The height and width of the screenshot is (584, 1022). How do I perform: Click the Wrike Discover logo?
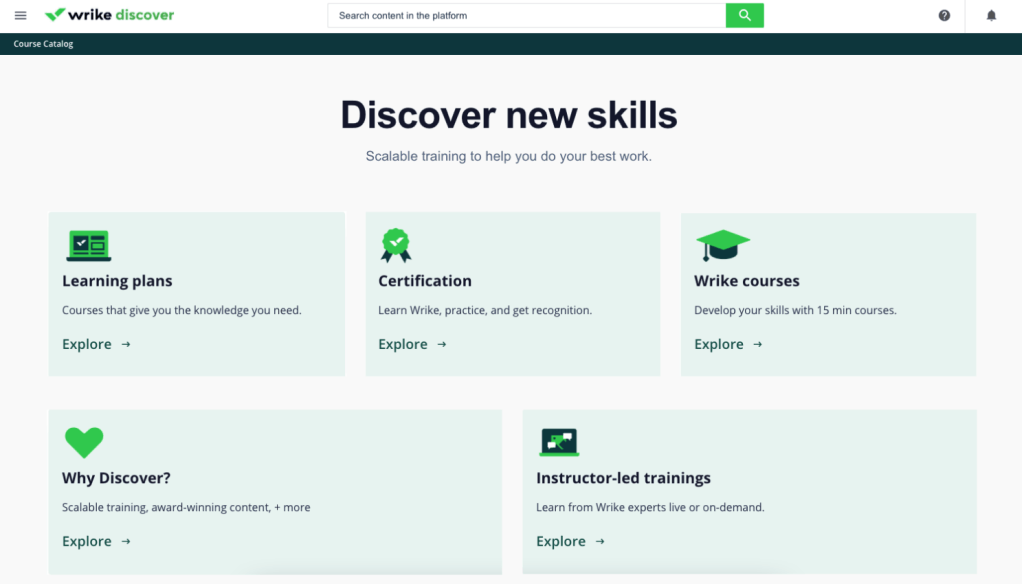coord(109,14)
